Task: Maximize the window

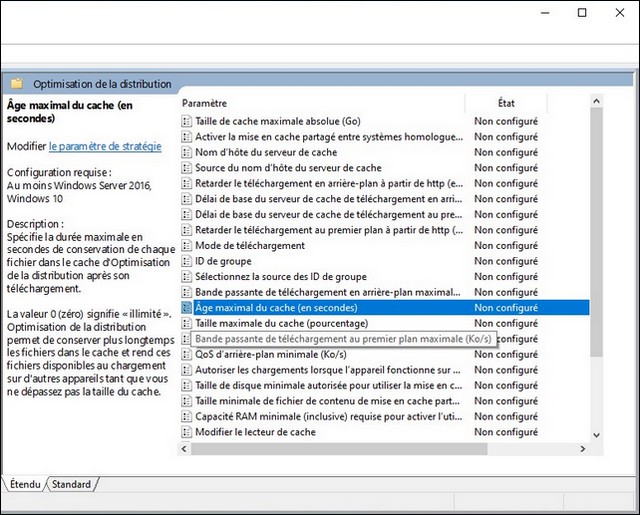Action: point(582,13)
